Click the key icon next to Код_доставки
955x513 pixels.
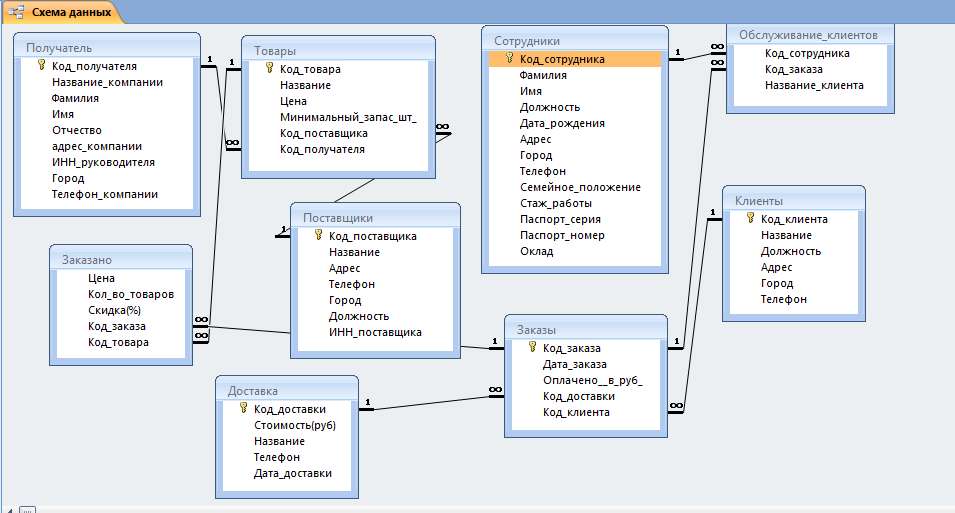pos(243,409)
